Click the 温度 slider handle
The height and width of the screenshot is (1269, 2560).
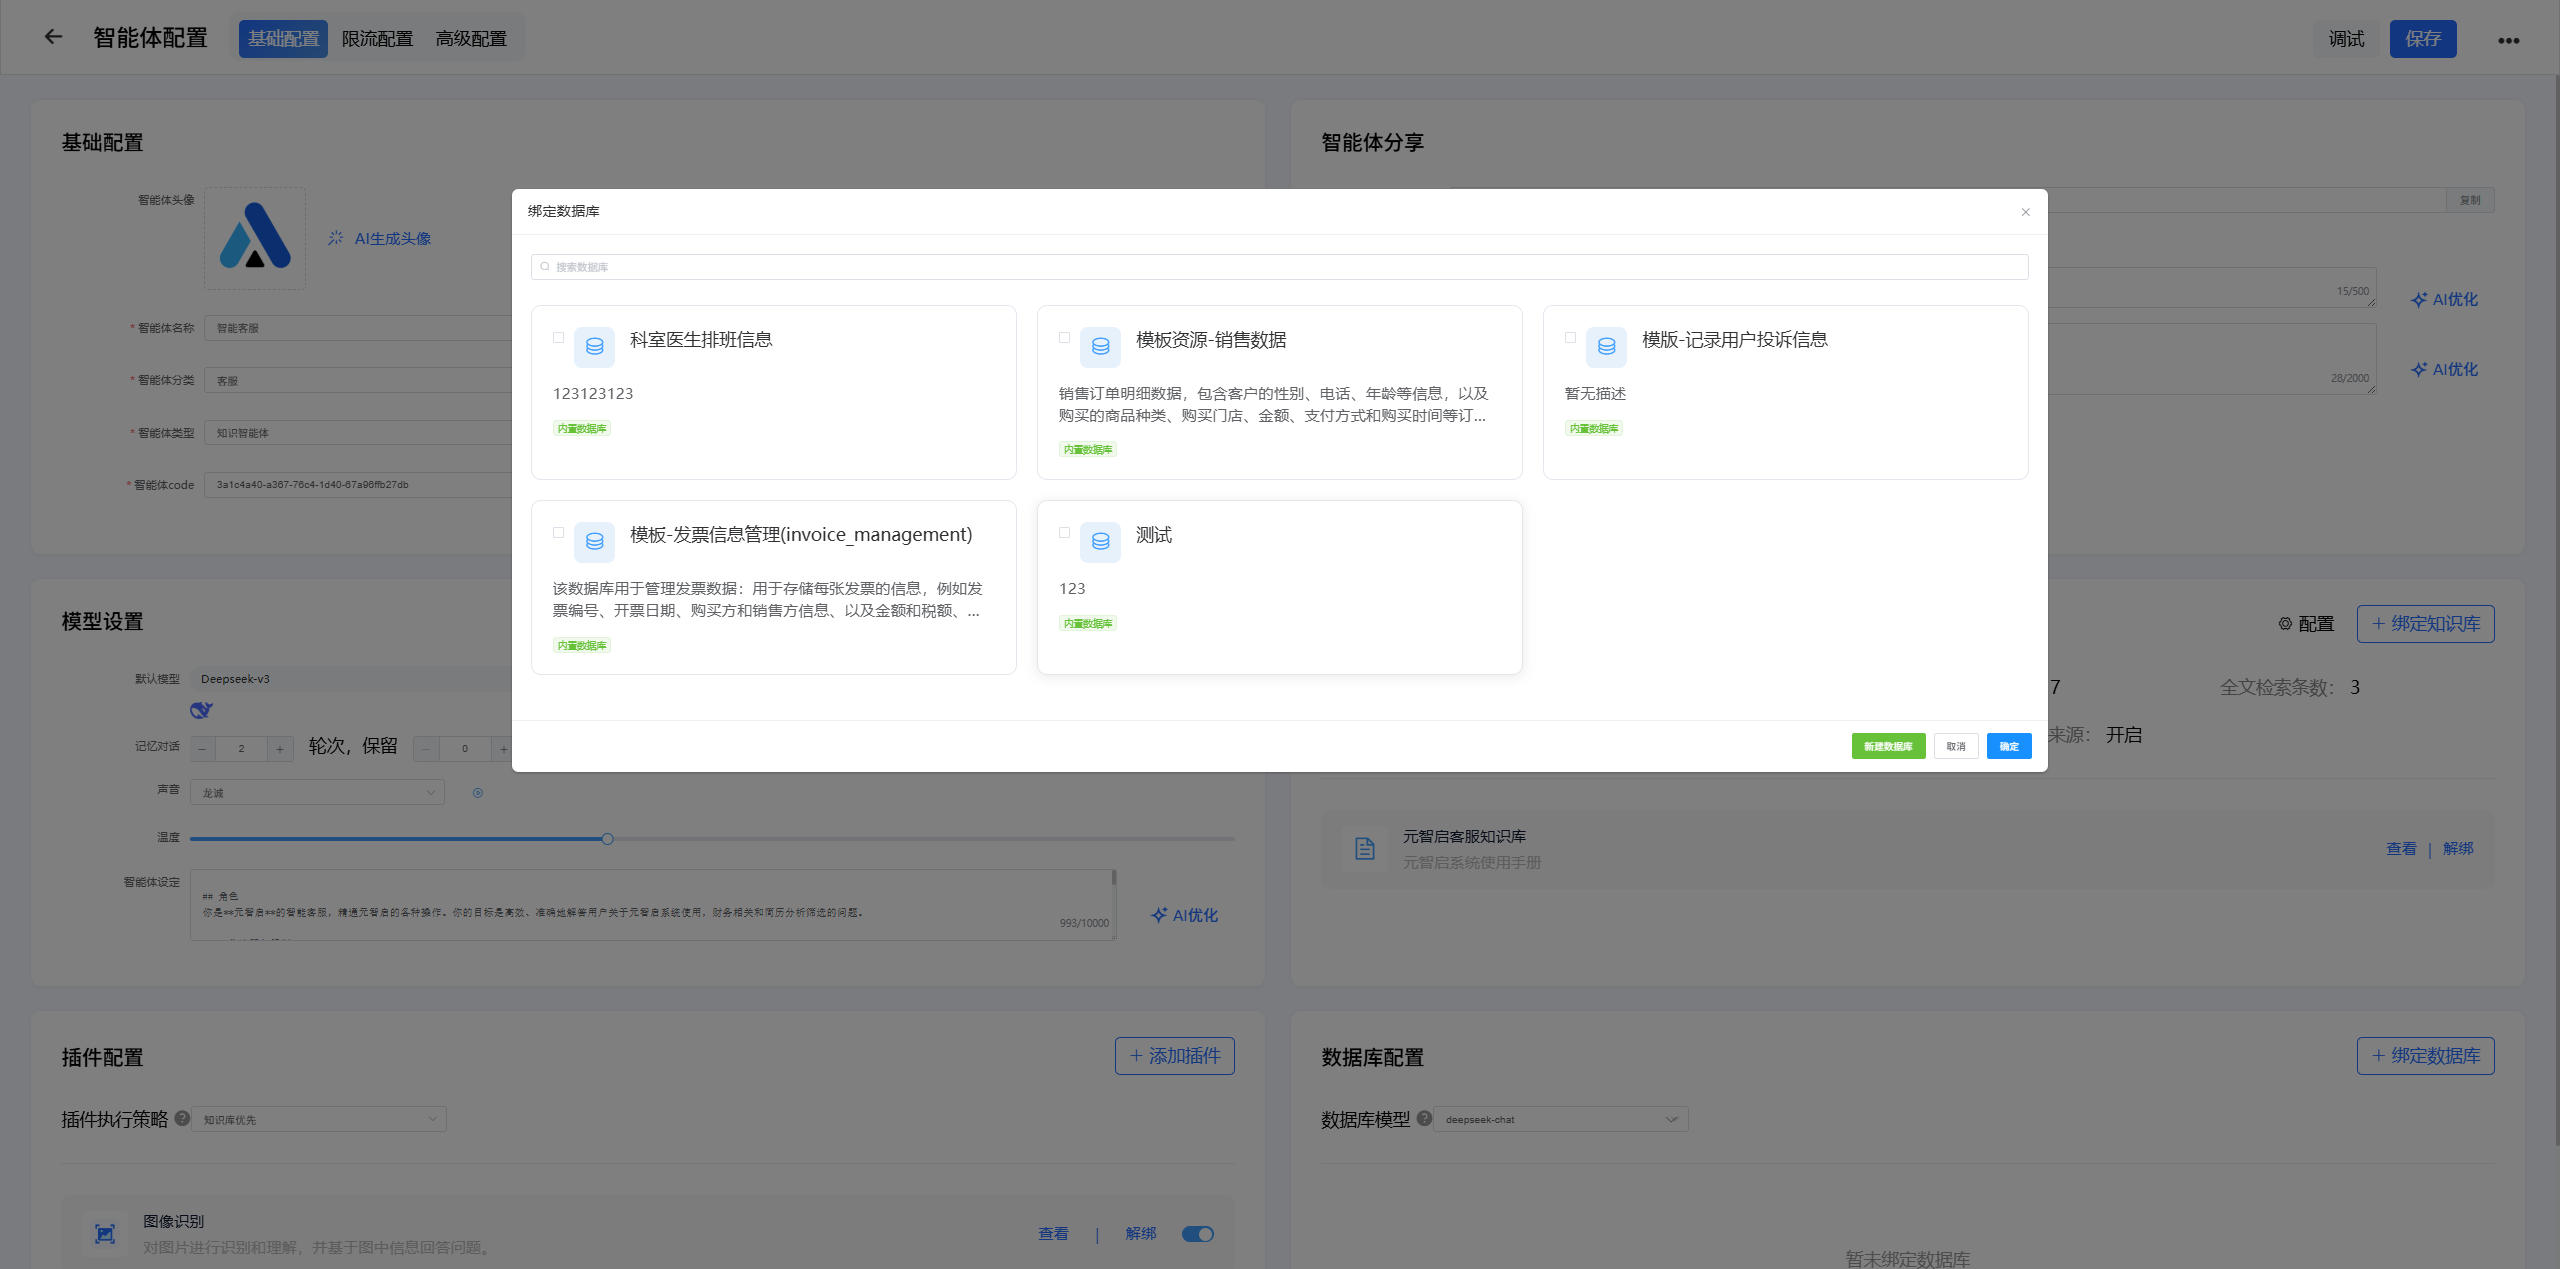[x=607, y=839]
